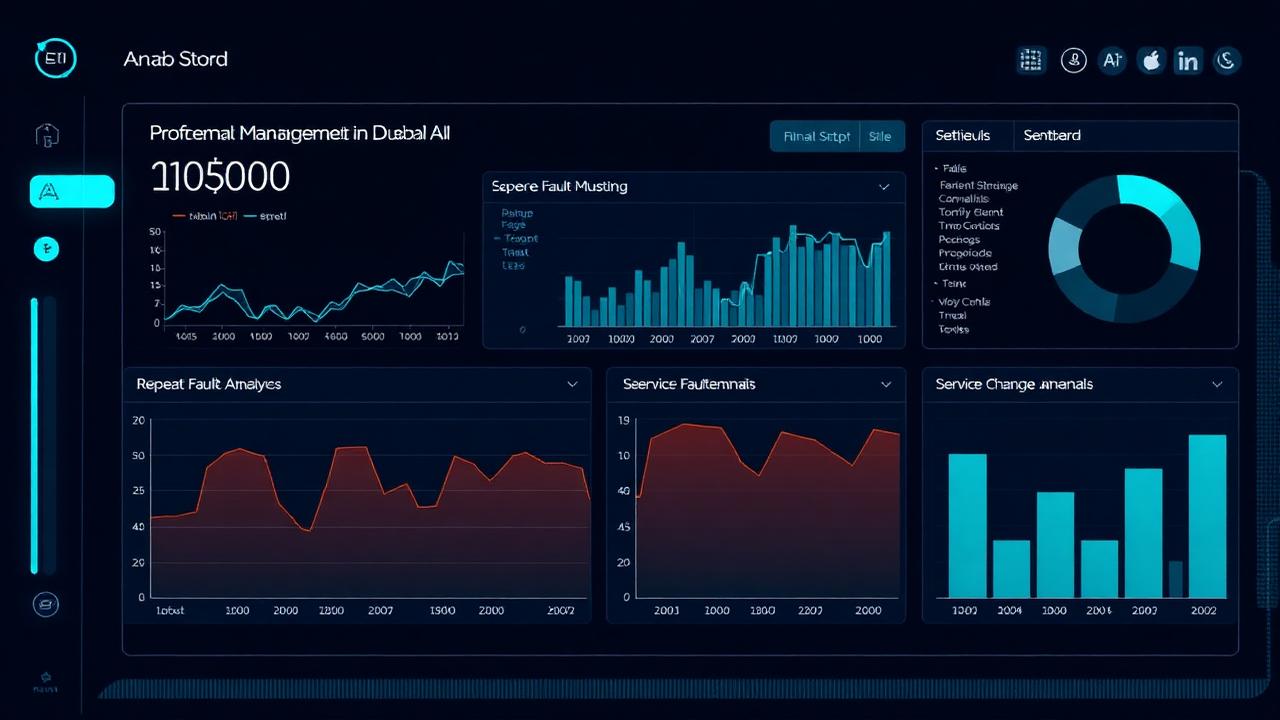Click the first bar in Service Change chart
The width and height of the screenshot is (1280, 720).
(967, 526)
